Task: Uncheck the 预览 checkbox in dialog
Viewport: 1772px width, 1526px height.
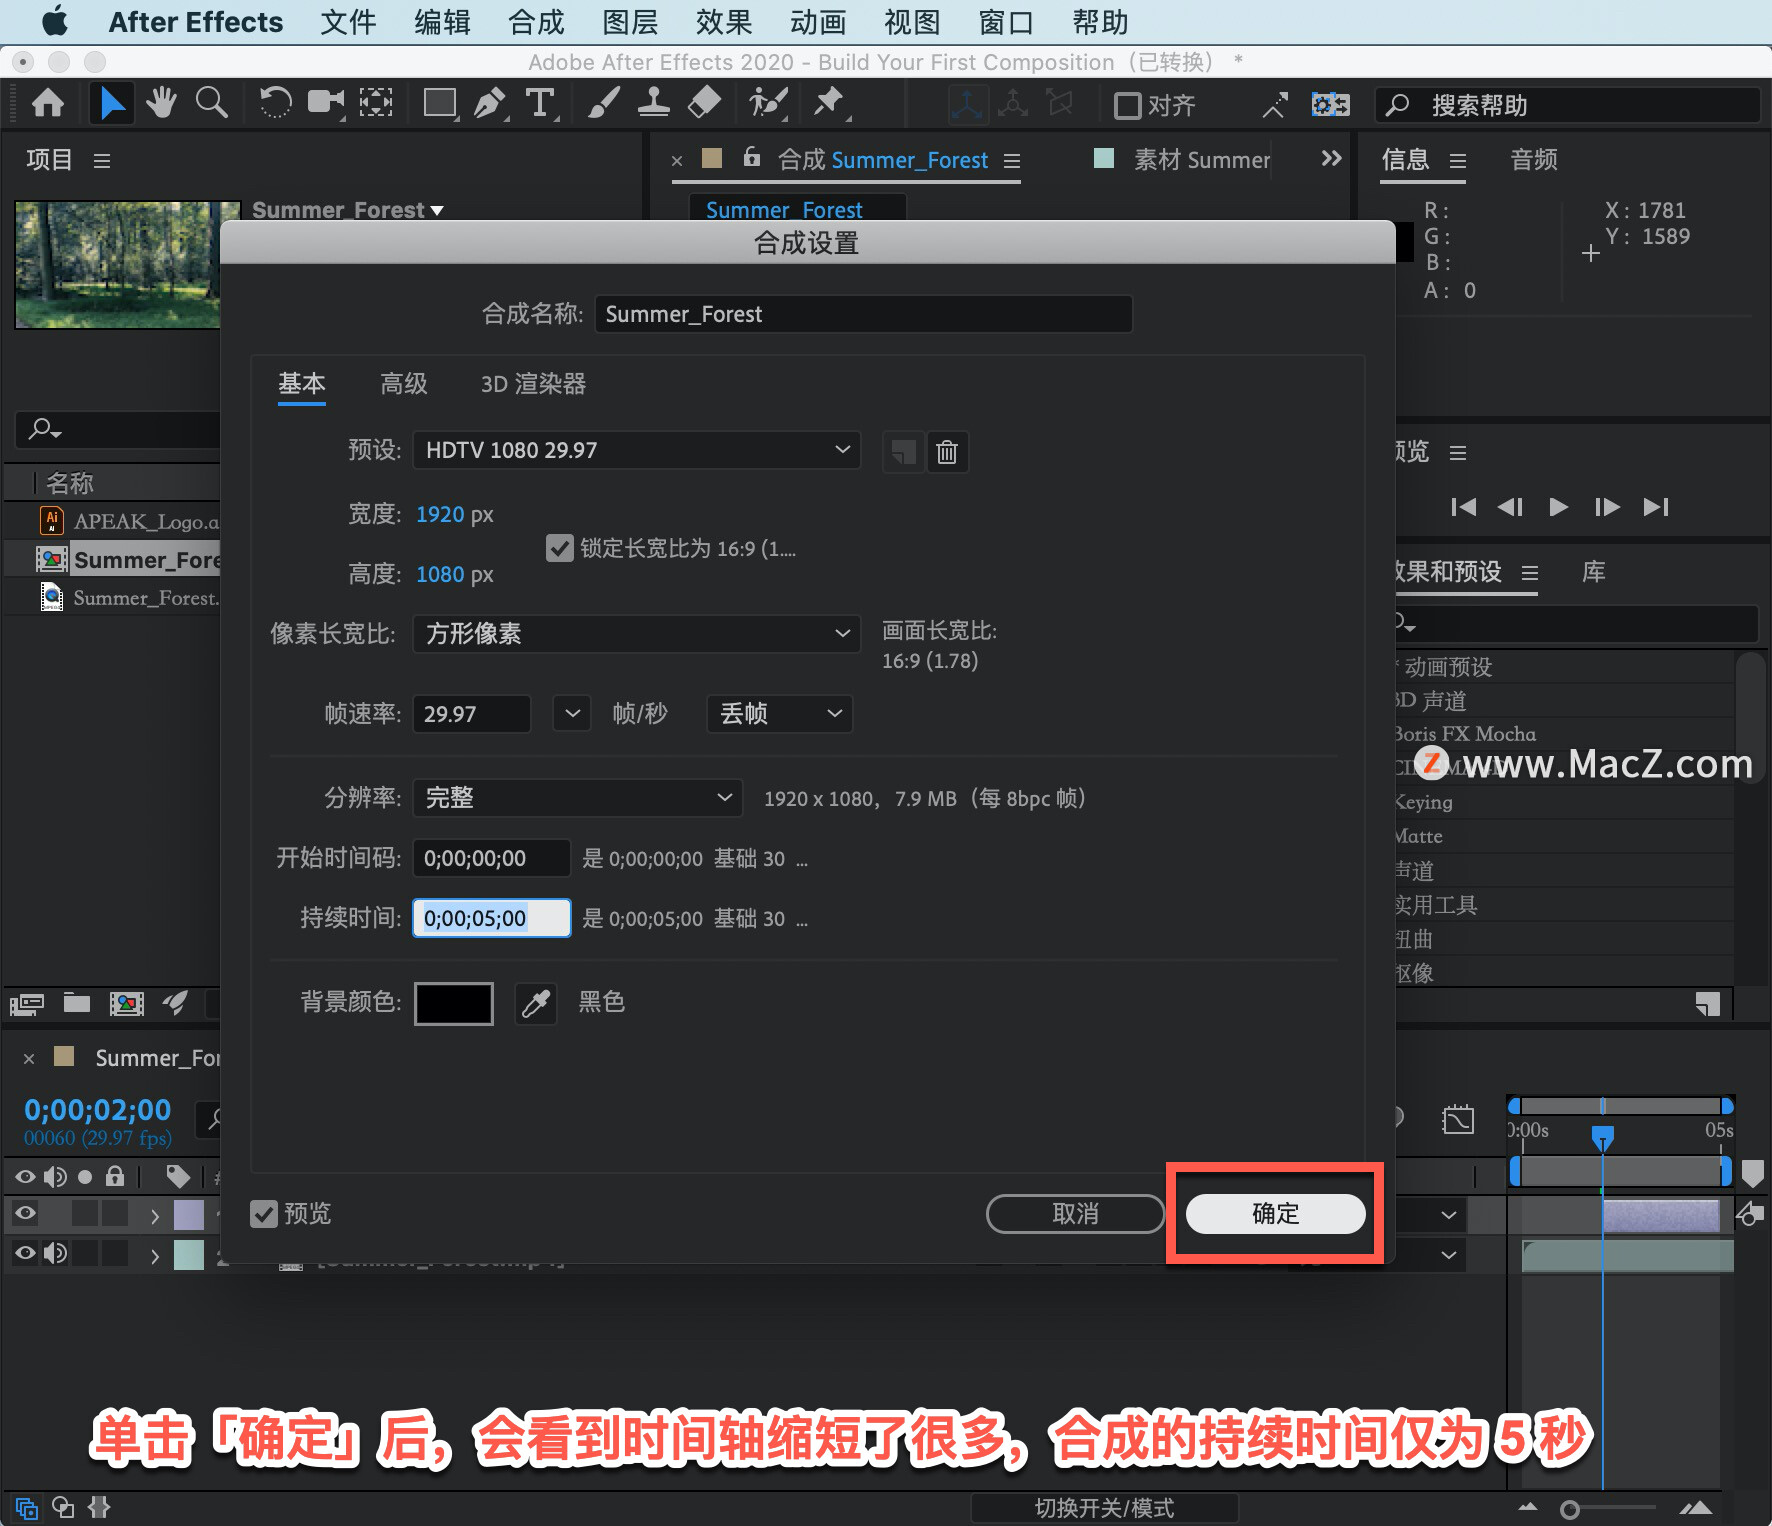Action: click(264, 1214)
